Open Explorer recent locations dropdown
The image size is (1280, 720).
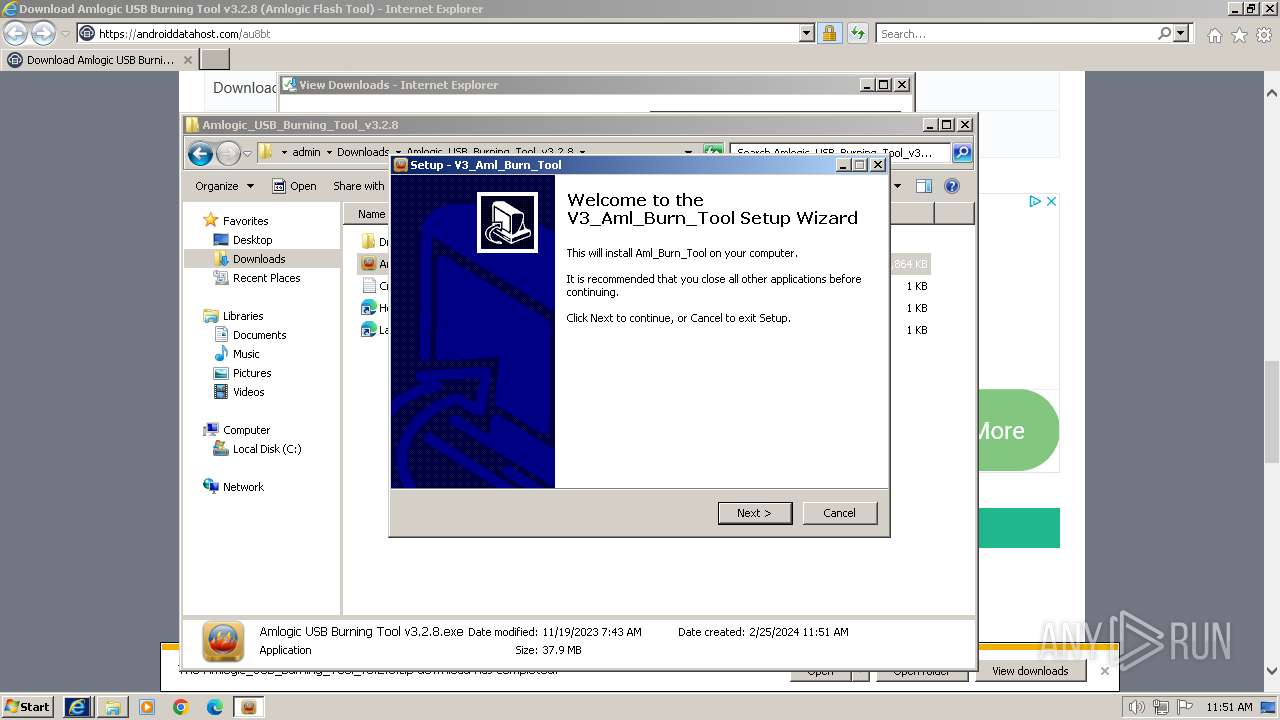pos(248,153)
